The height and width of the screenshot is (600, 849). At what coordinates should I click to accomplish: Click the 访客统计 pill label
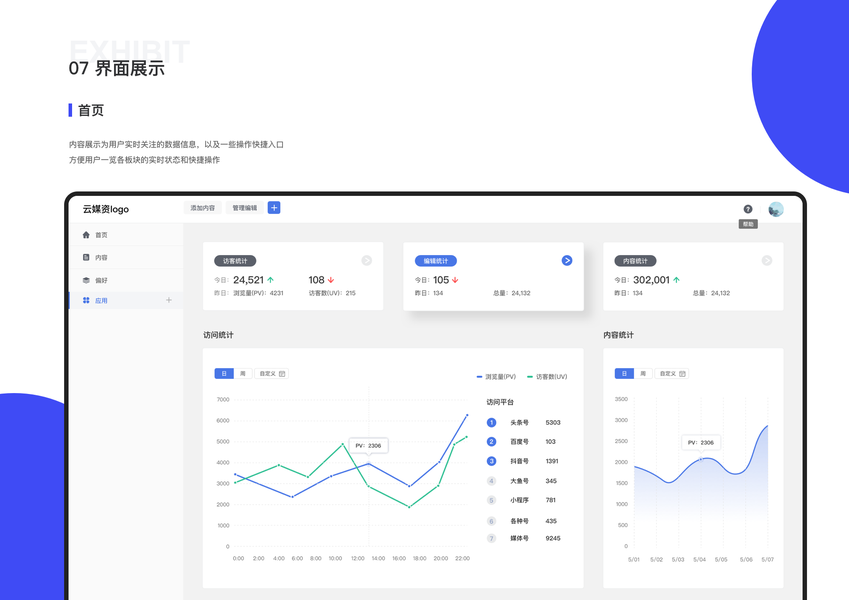[235, 261]
